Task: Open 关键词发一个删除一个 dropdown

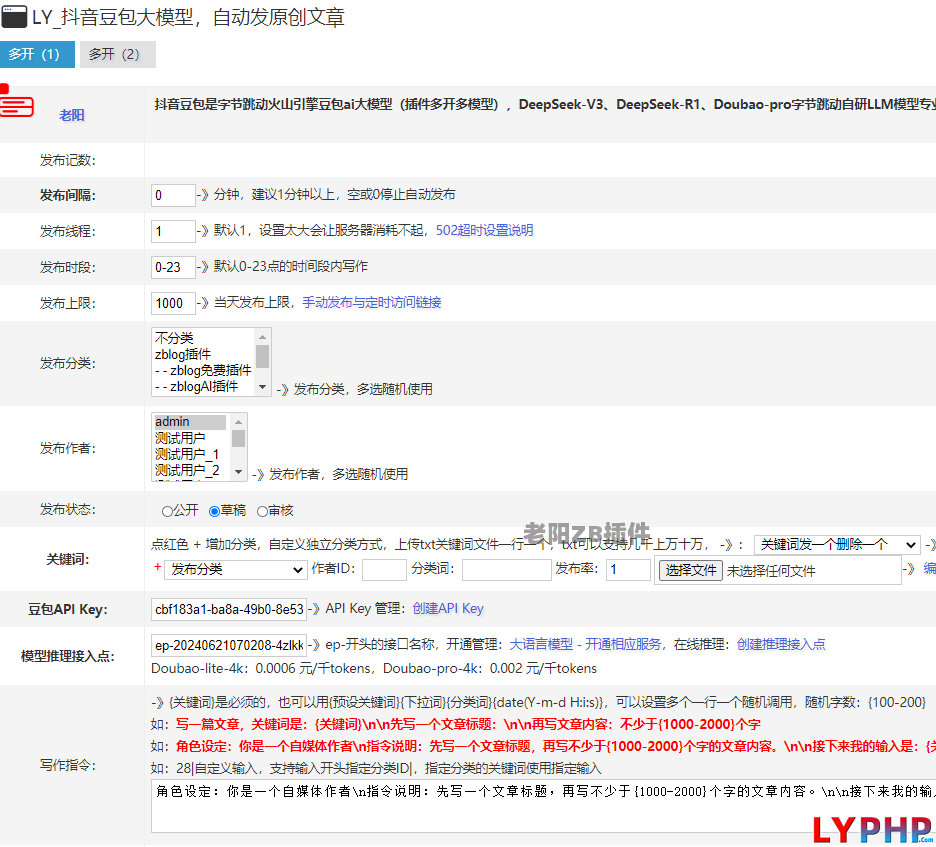Action: (836, 545)
